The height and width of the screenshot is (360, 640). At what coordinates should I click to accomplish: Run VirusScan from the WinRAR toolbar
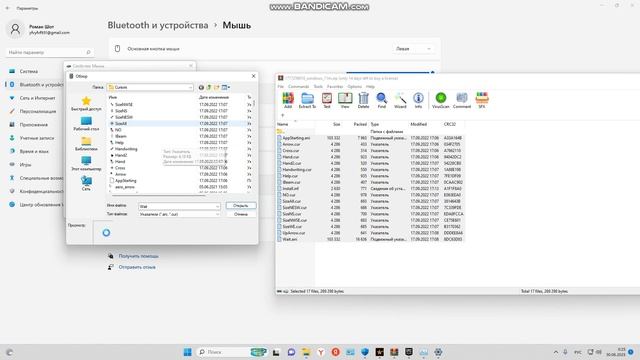(440, 100)
